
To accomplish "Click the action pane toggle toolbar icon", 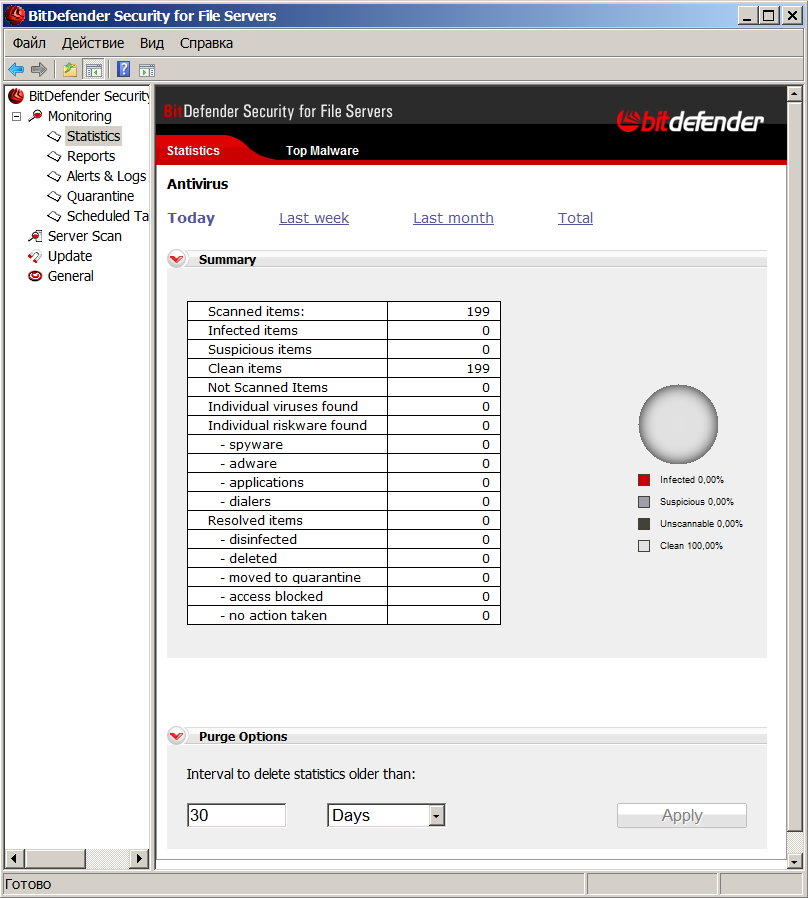I will pos(147,70).
